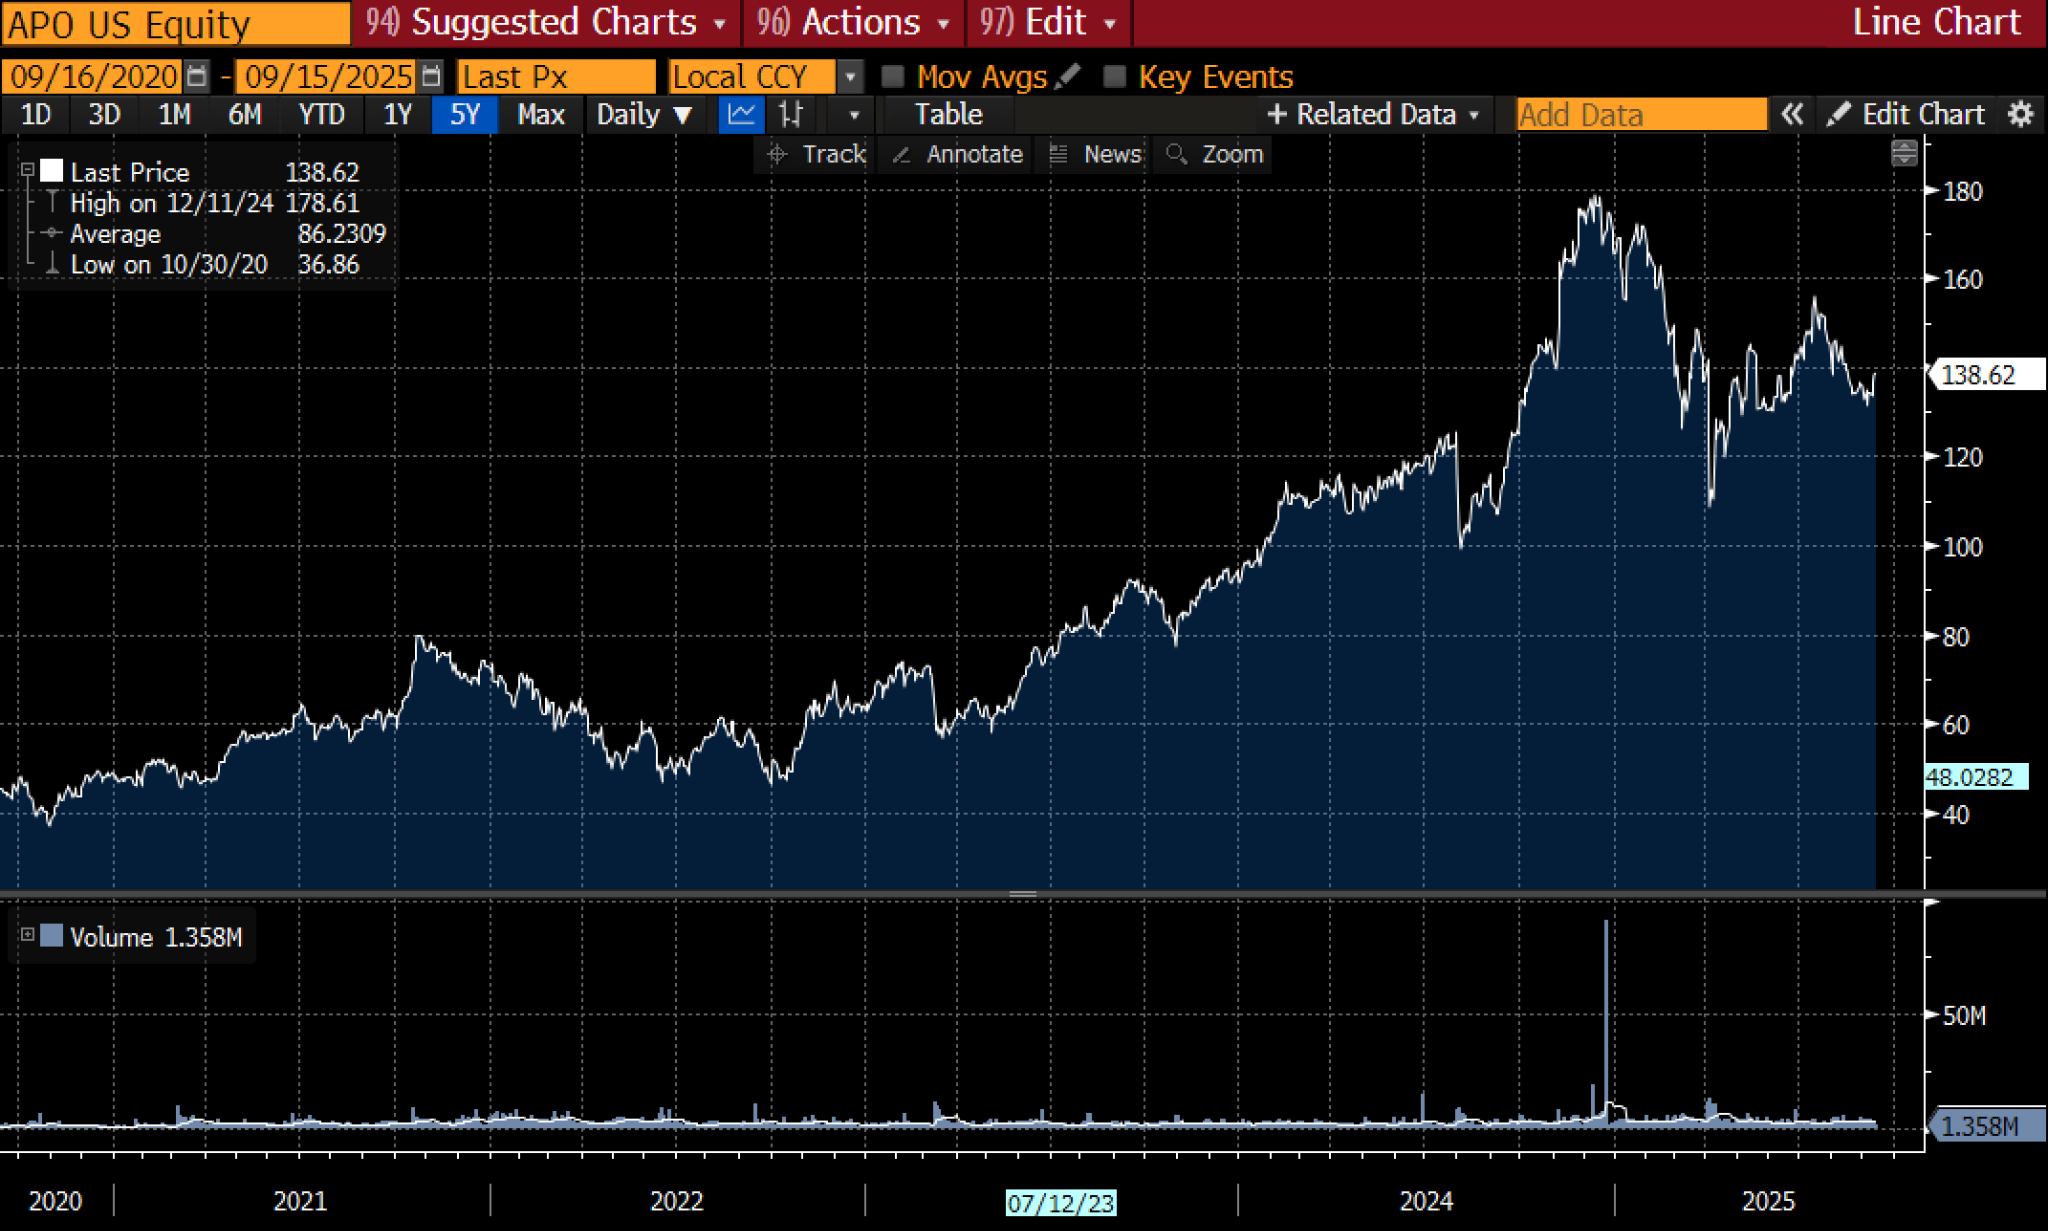2048x1231 pixels.
Task: Open the Local CCY currency dropdown
Action: [850, 76]
